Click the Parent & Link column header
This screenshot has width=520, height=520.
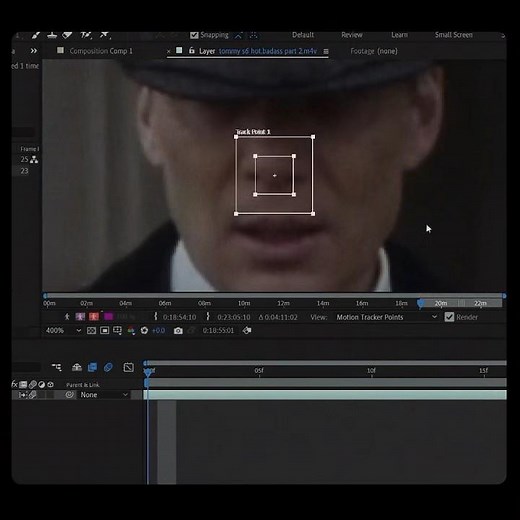pyautogui.click(x=83, y=385)
